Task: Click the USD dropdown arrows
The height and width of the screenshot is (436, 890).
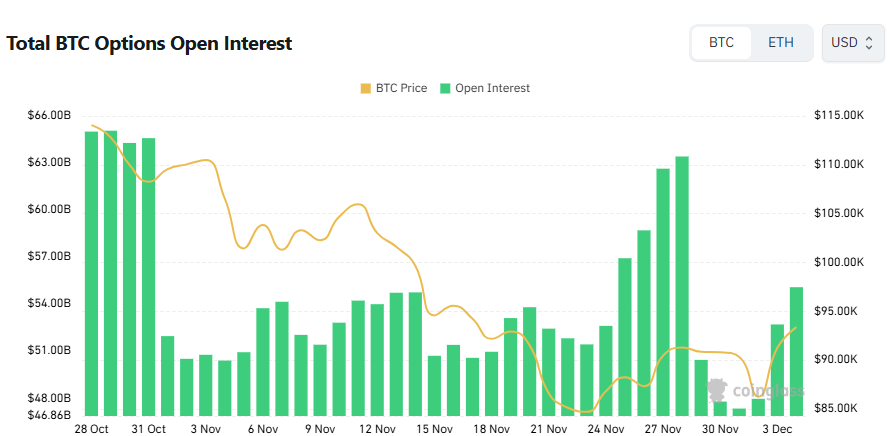Action: [x=869, y=43]
